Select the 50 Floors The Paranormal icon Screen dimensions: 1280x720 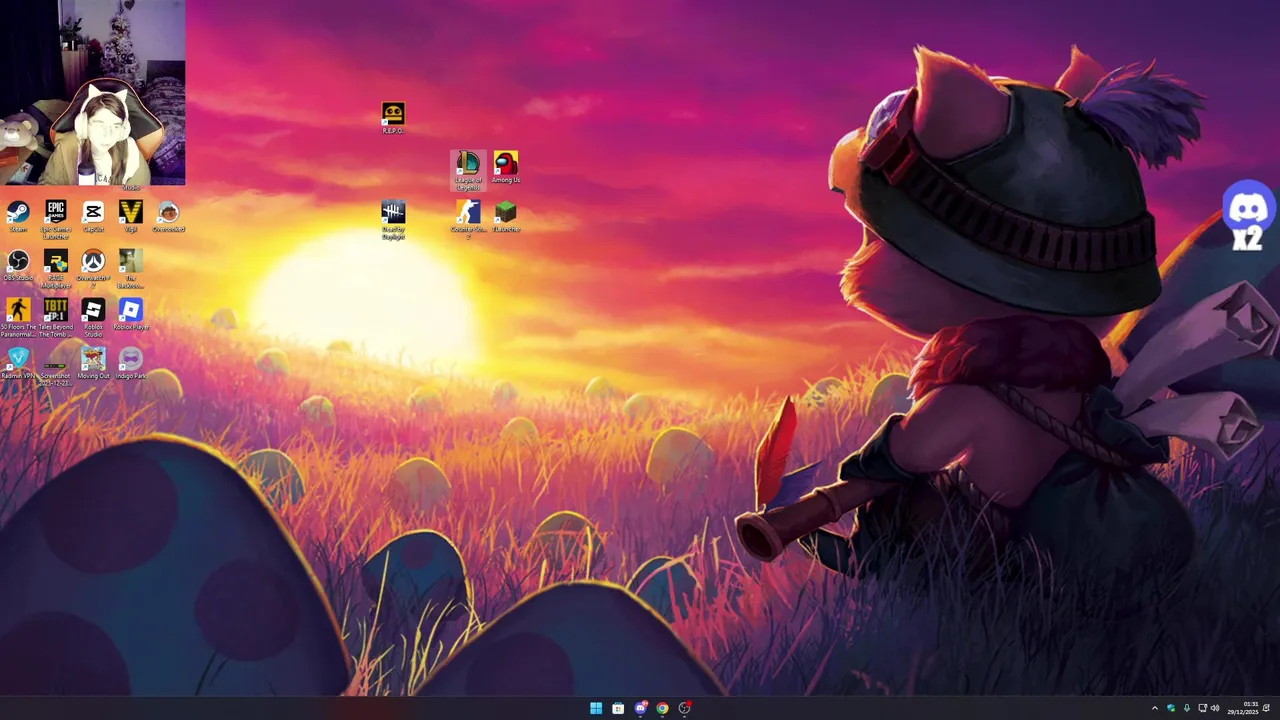(x=18, y=318)
